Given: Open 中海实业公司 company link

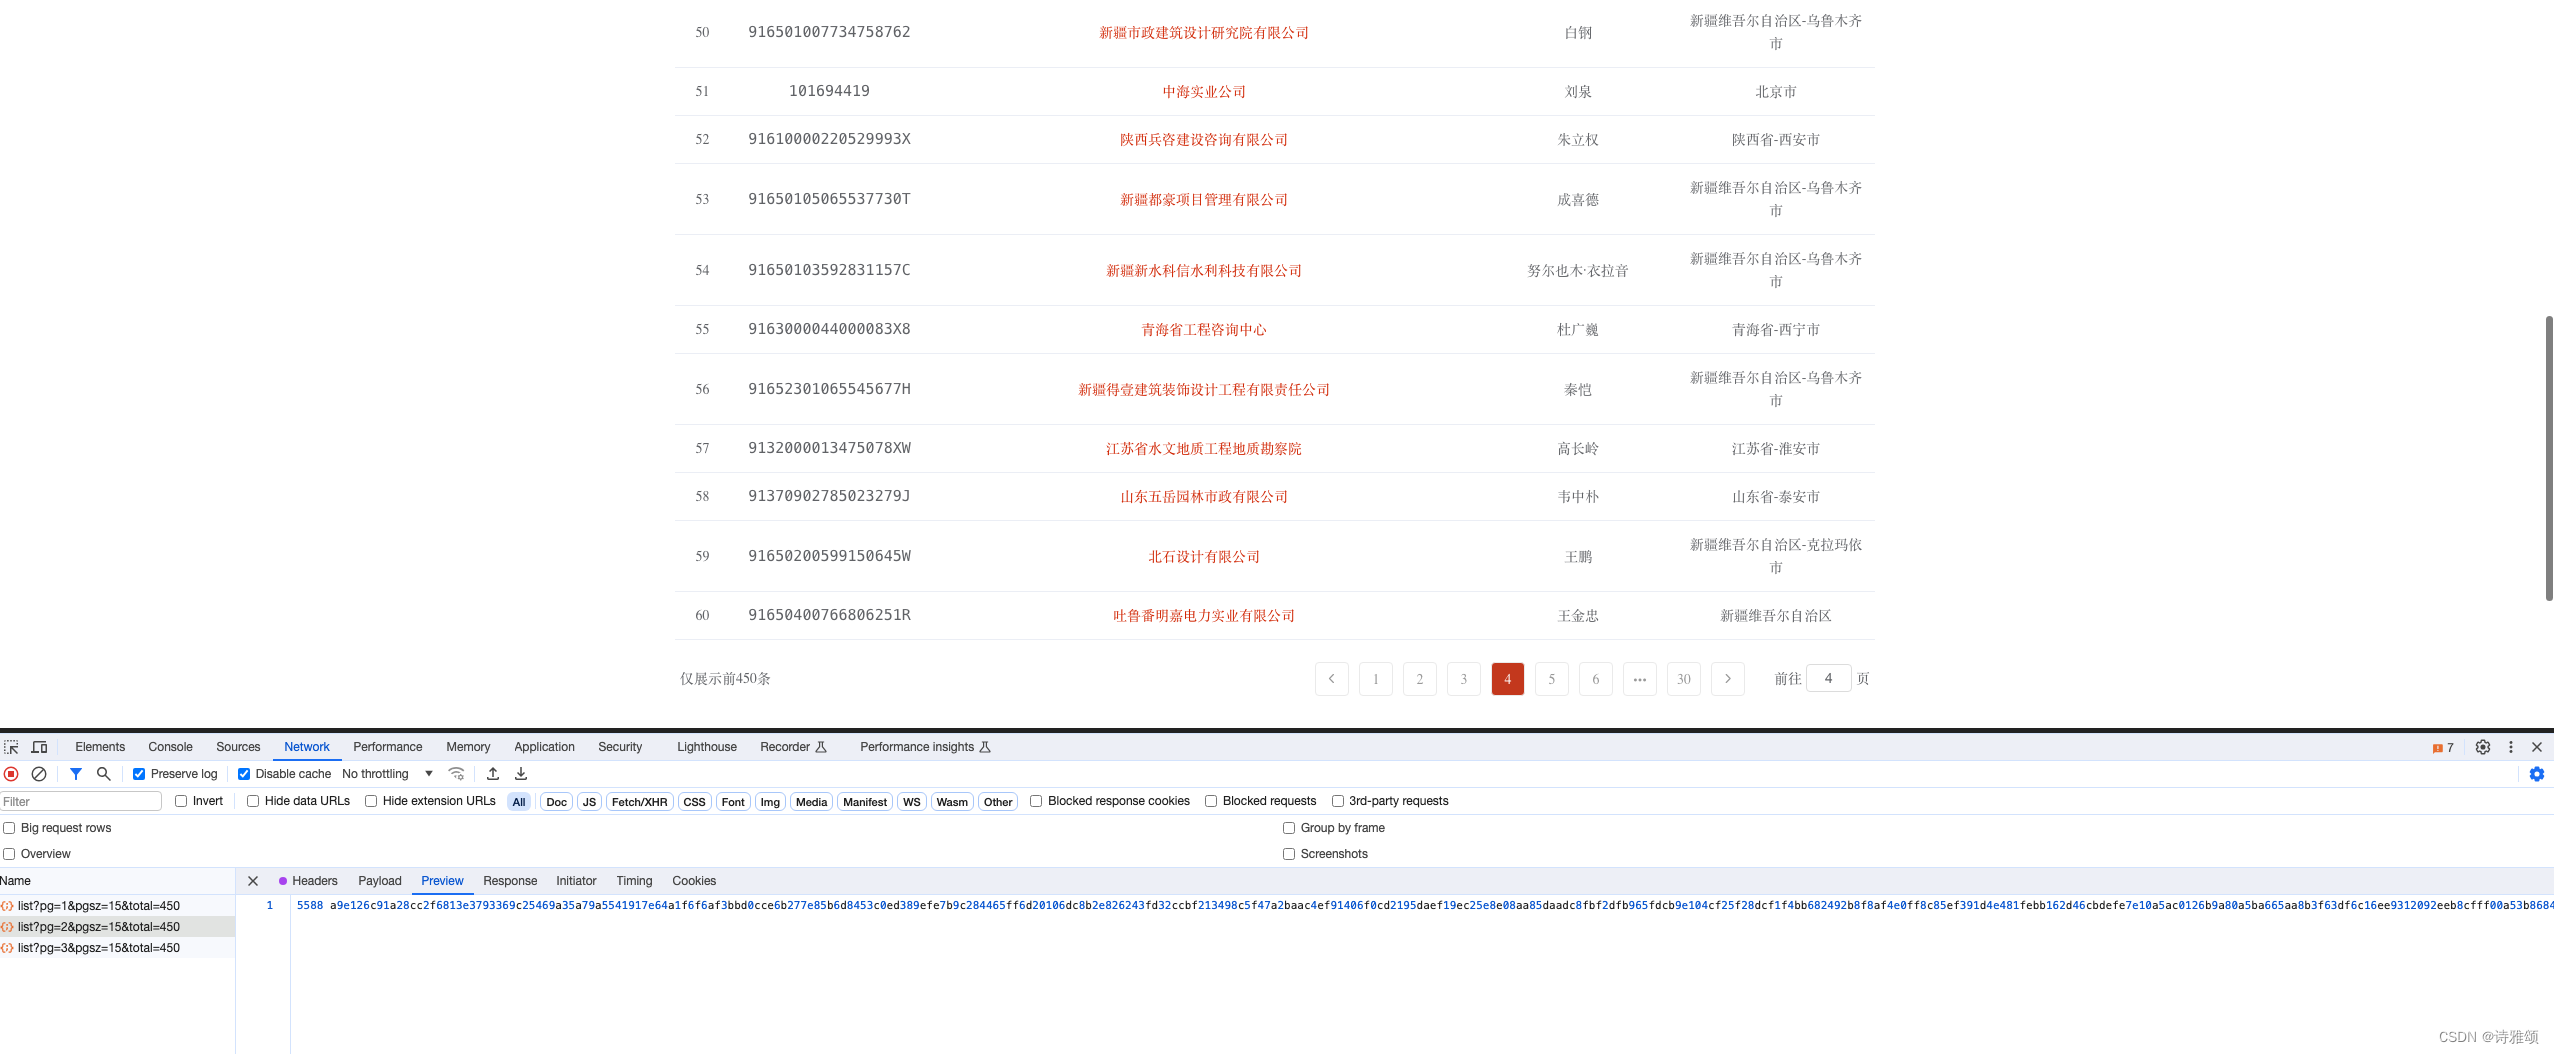Looking at the screenshot, I should coord(1204,92).
